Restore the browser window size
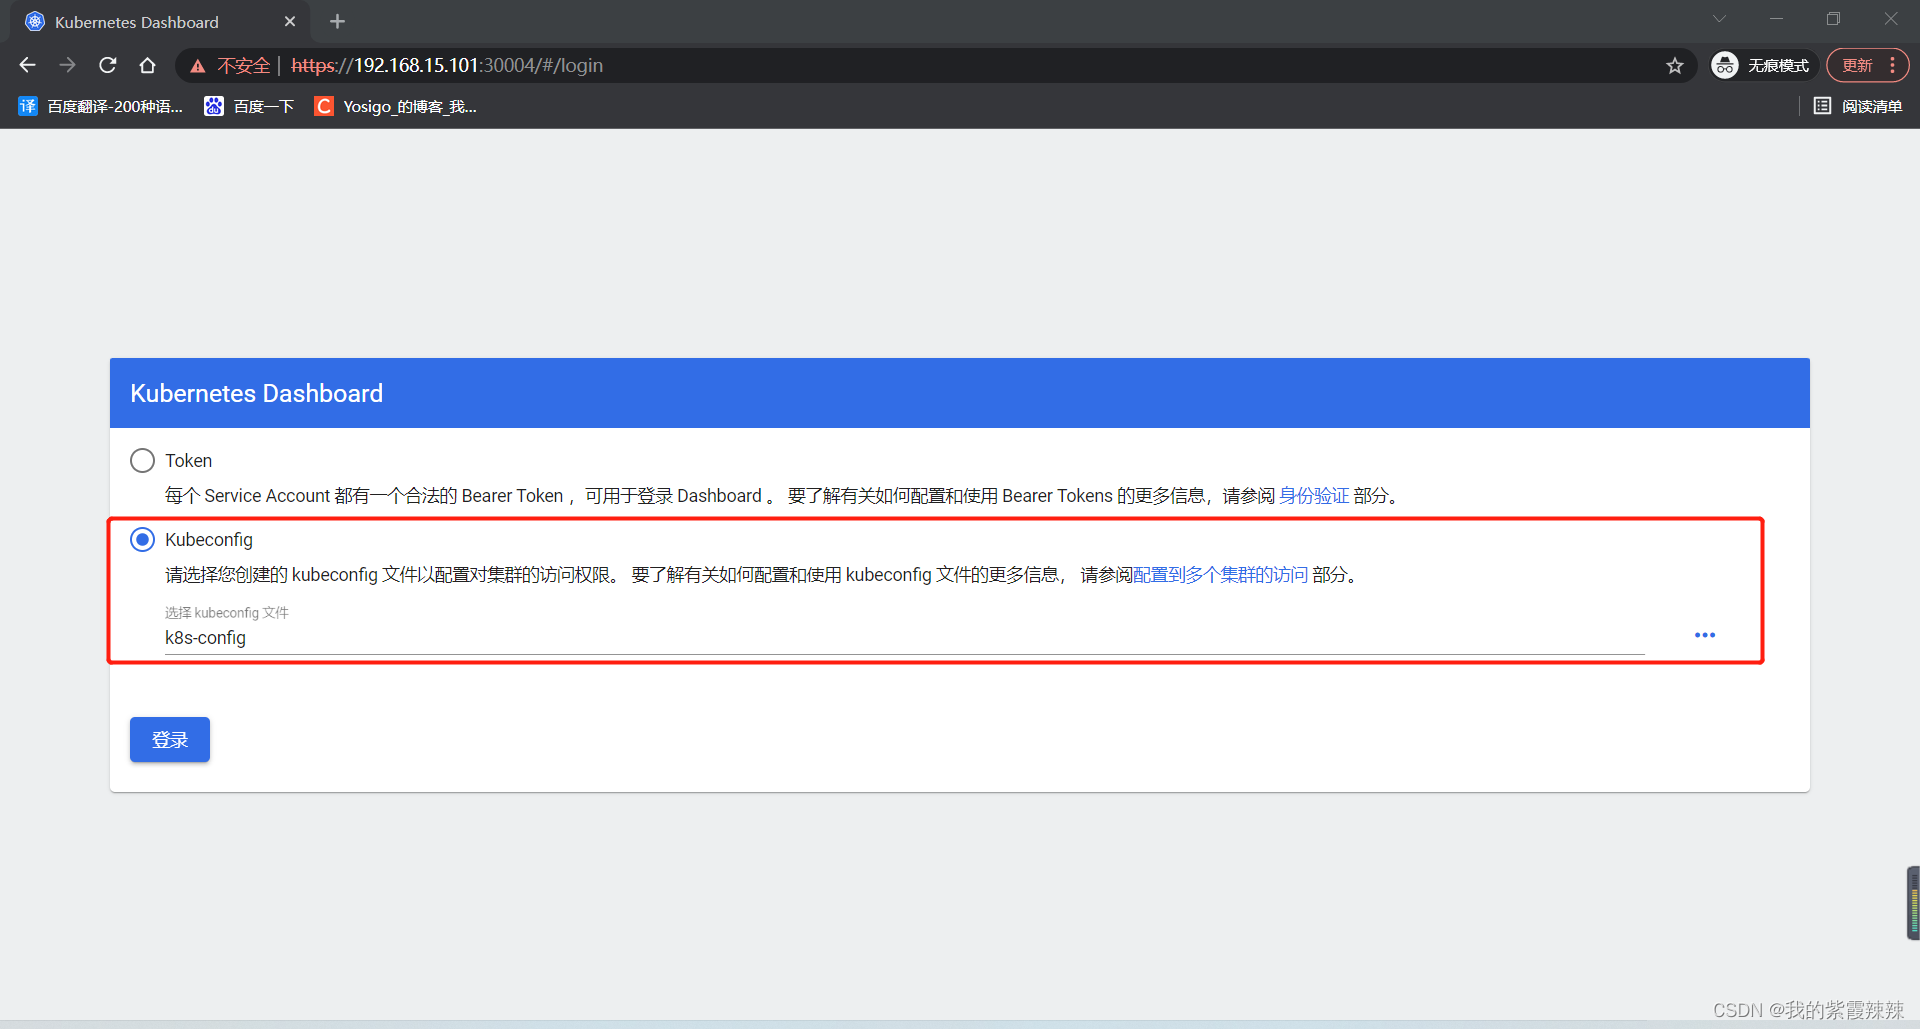The image size is (1920, 1029). [1833, 19]
